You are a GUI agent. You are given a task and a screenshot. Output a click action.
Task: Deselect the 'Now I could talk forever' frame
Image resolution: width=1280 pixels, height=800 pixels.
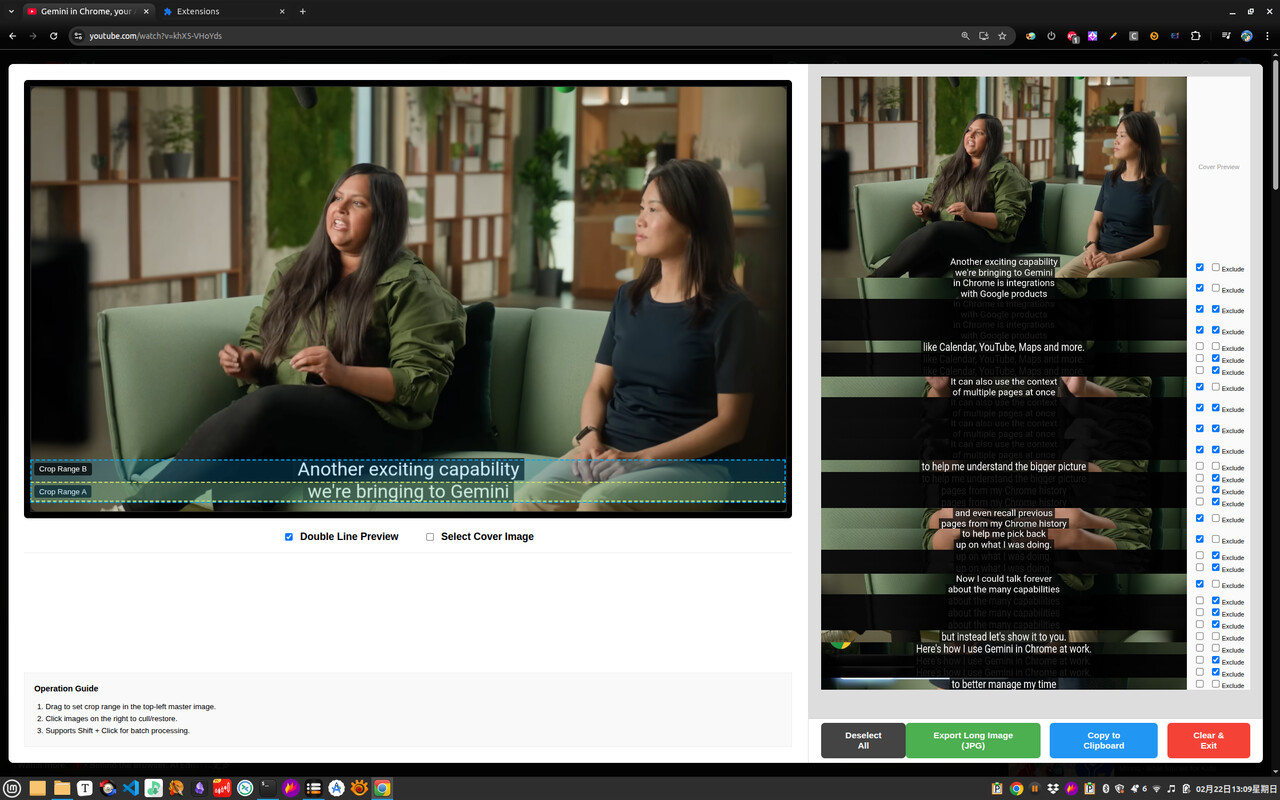click(1200, 583)
